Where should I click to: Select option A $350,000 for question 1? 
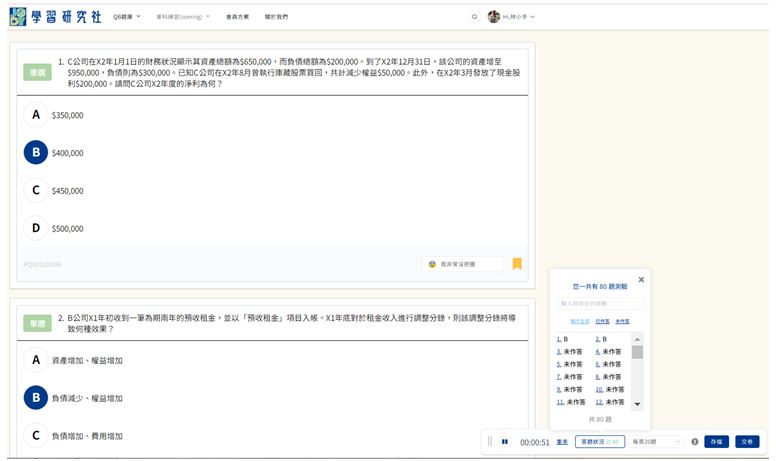36,115
